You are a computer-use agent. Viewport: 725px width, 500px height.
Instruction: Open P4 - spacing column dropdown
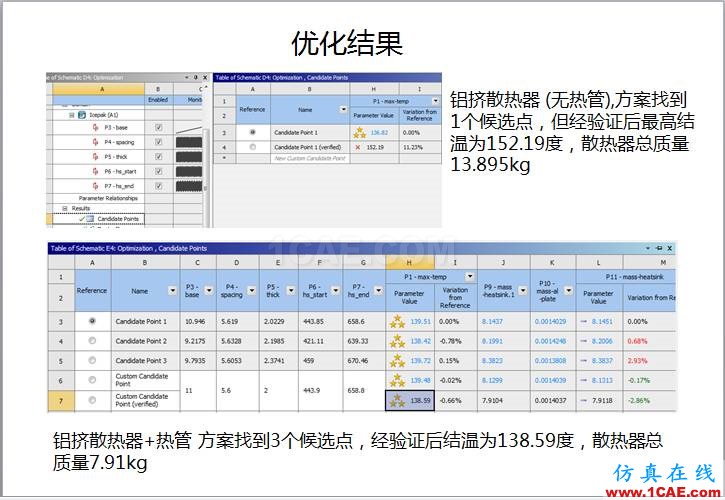point(252,290)
